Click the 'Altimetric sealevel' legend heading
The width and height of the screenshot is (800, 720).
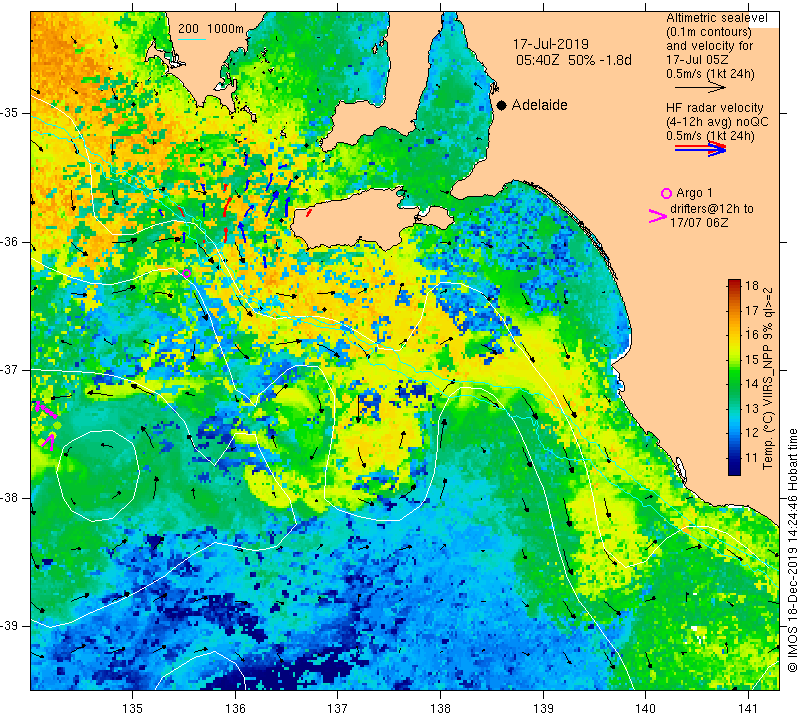[716, 18]
